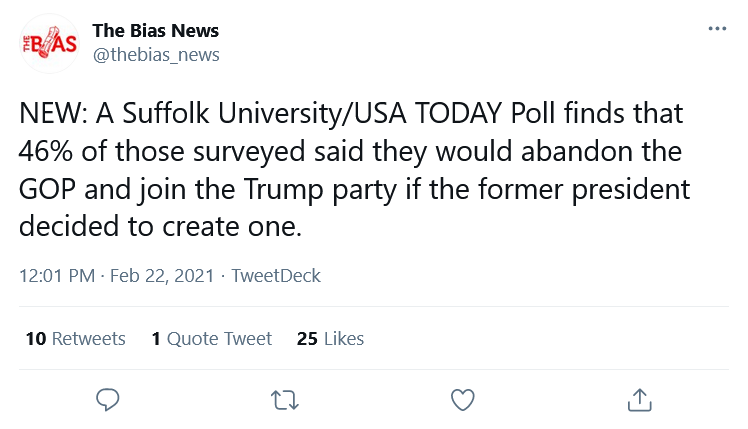Click 'decided to create one.' text line
748x429 pixels.
pyautogui.click(x=160, y=226)
